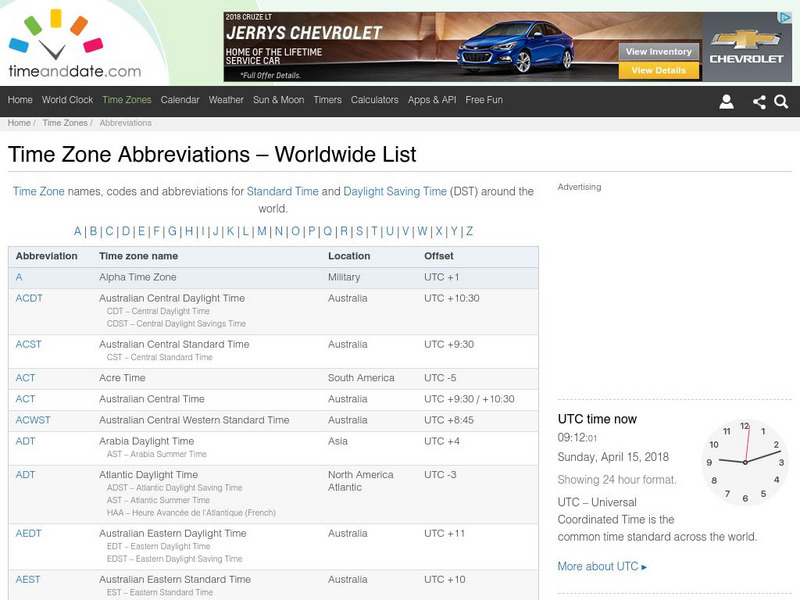Screen dimensions: 800x600
Task: Open the Time Zones menu
Action: click(127, 100)
